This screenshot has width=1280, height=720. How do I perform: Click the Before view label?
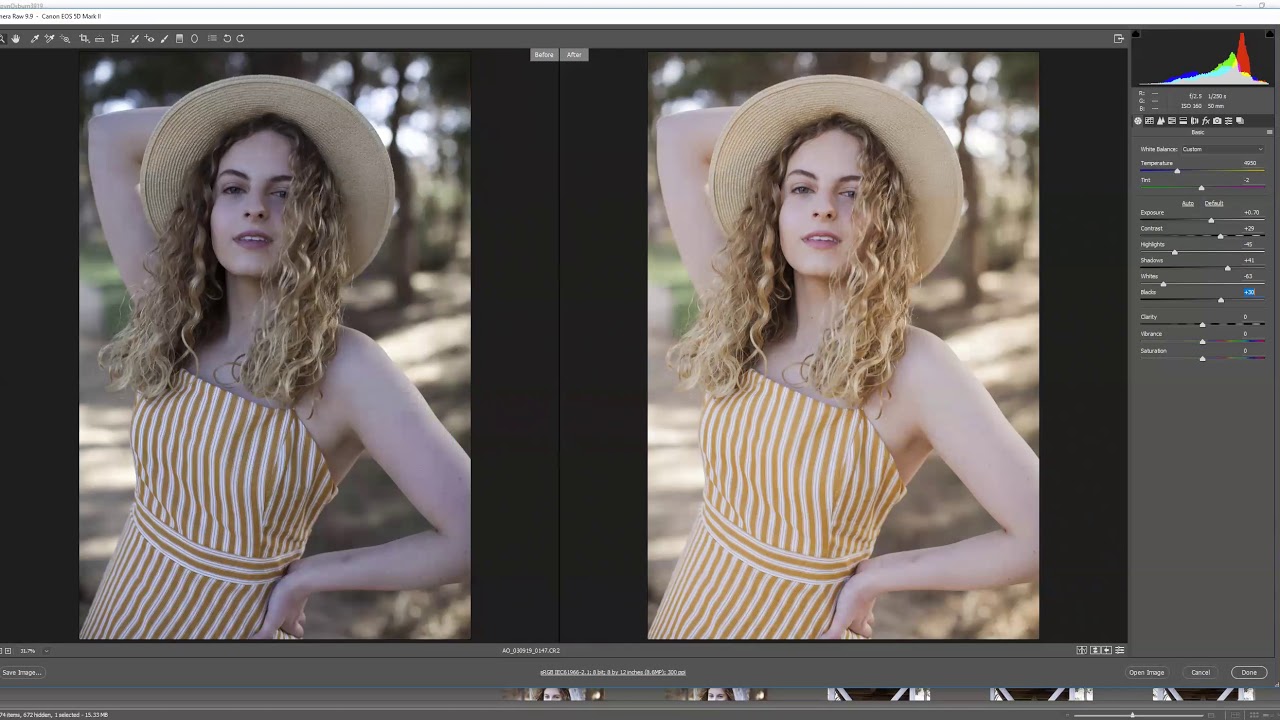tap(544, 55)
